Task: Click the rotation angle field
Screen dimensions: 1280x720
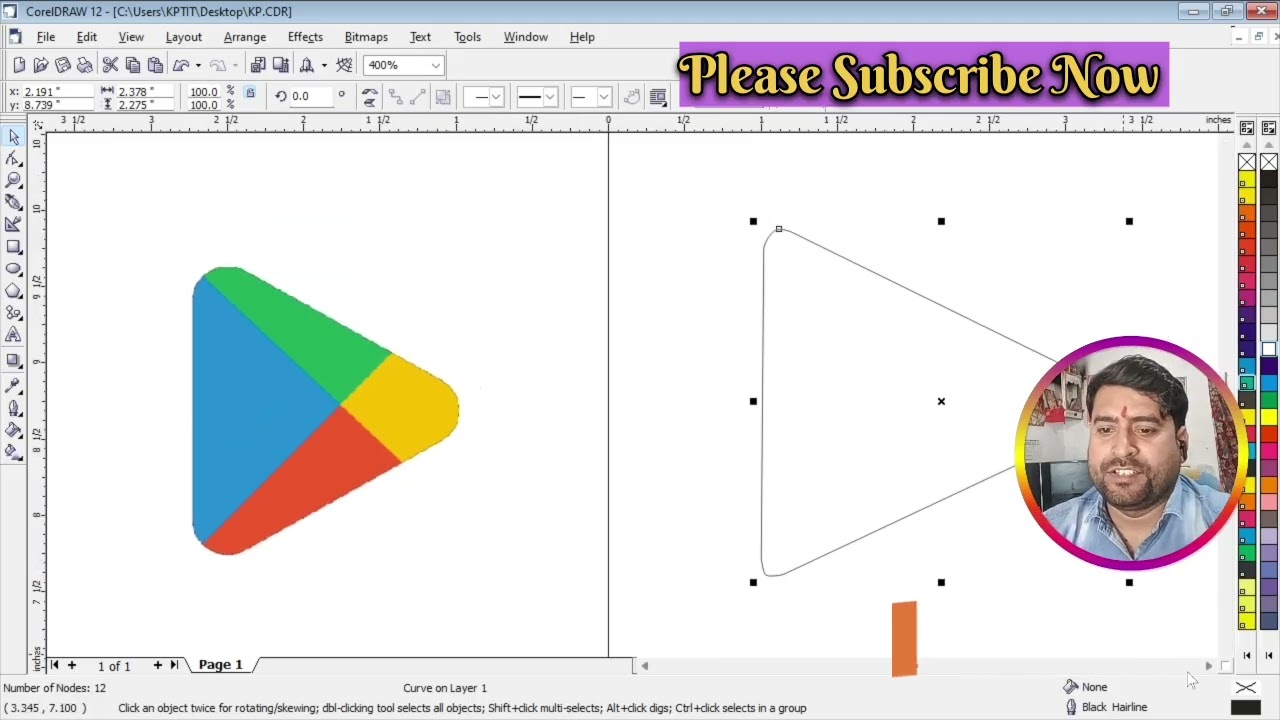Action: [310, 96]
